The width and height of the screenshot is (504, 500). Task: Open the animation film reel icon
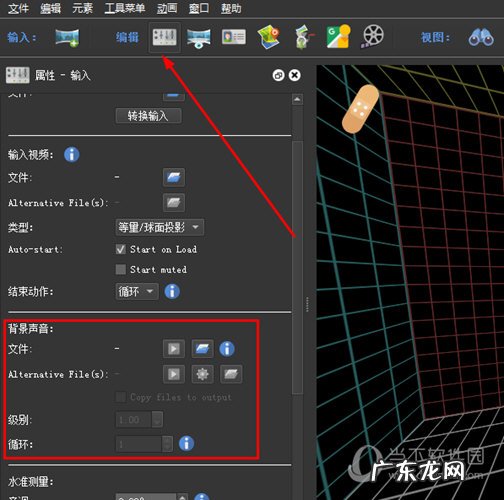point(373,36)
